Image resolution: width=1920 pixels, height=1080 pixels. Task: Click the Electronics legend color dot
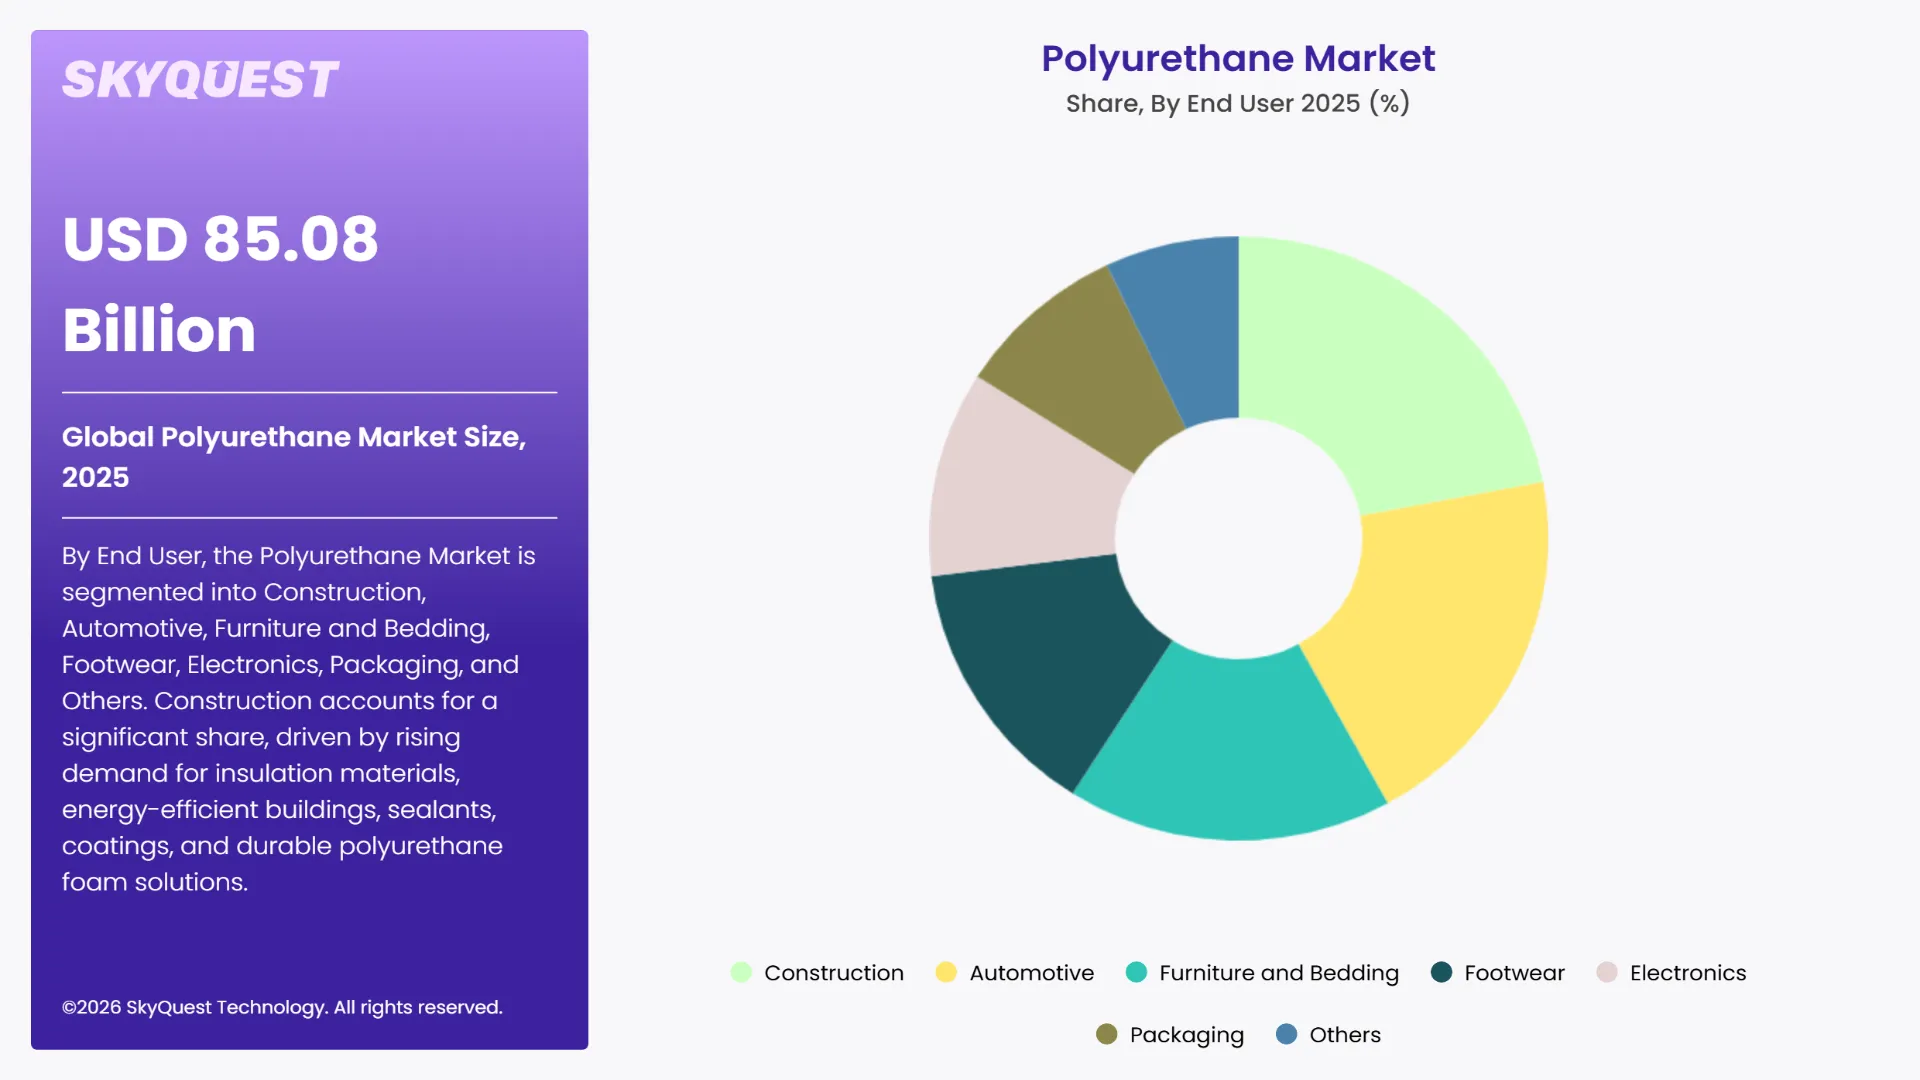[1607, 972]
